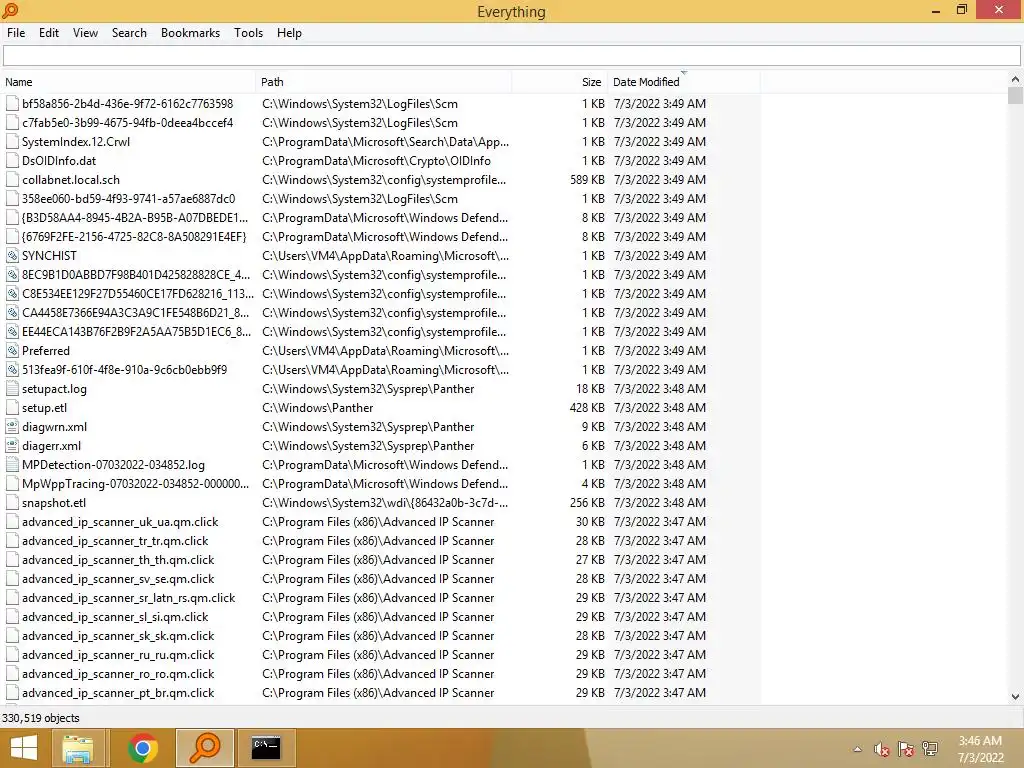This screenshot has width=1024, height=768.
Task: Select file starting with CA4458E7366E94A3C3A9C1FE548B6D21
Action: point(135,312)
